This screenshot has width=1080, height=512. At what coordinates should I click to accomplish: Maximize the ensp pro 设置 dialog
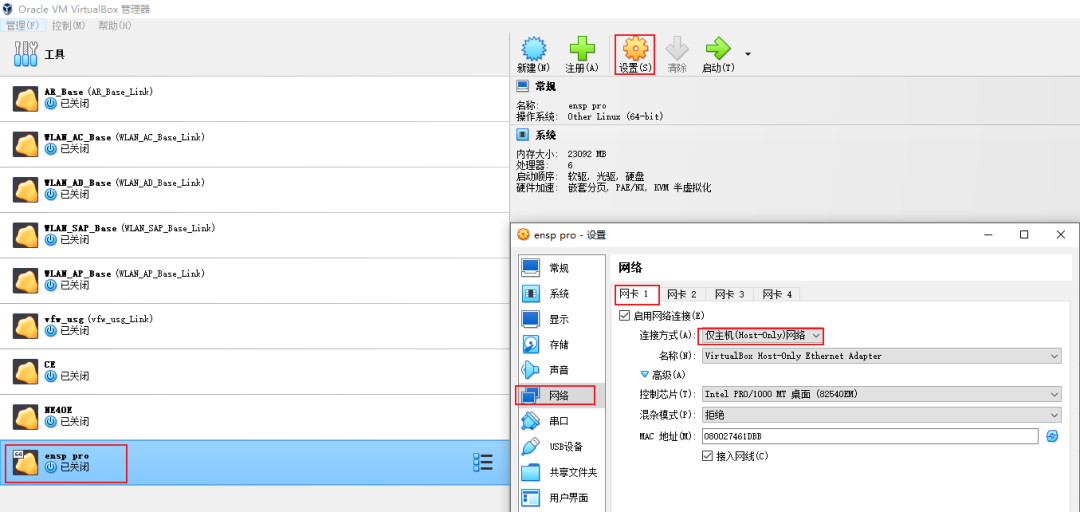1024,234
